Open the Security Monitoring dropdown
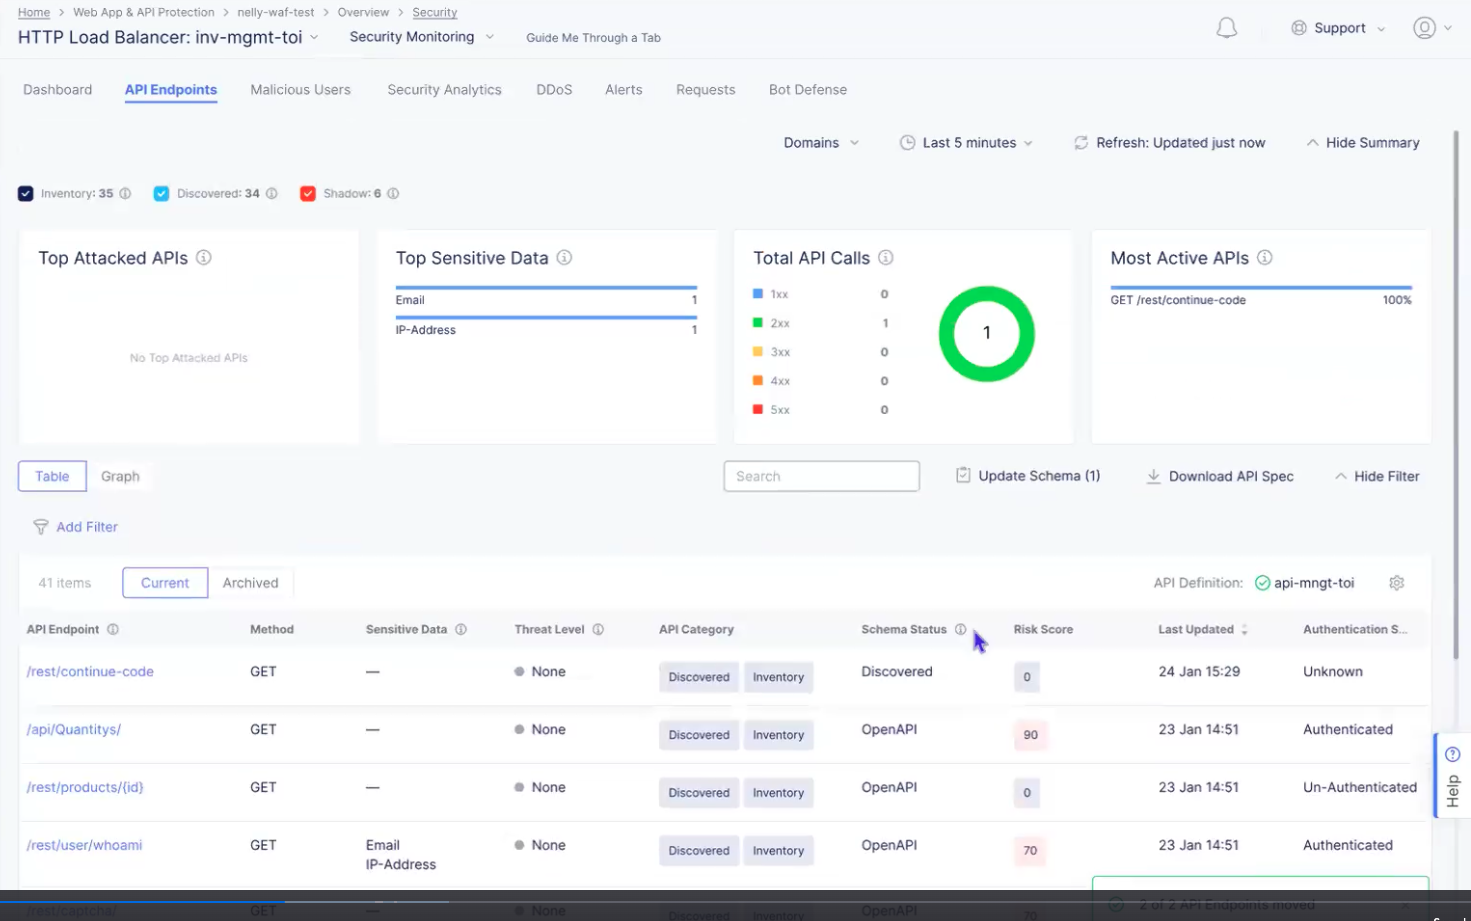Viewport: 1471px width, 921px height. click(421, 36)
